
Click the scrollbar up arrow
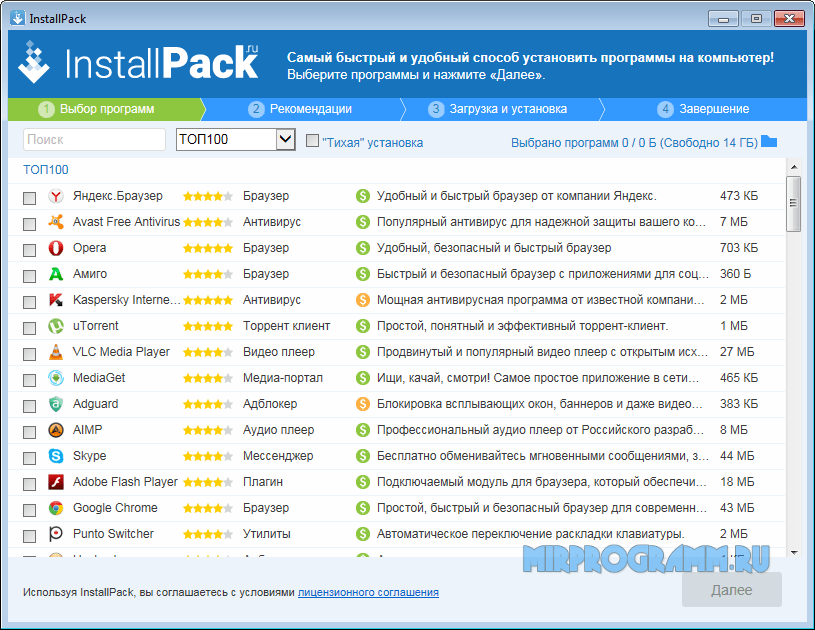[794, 167]
